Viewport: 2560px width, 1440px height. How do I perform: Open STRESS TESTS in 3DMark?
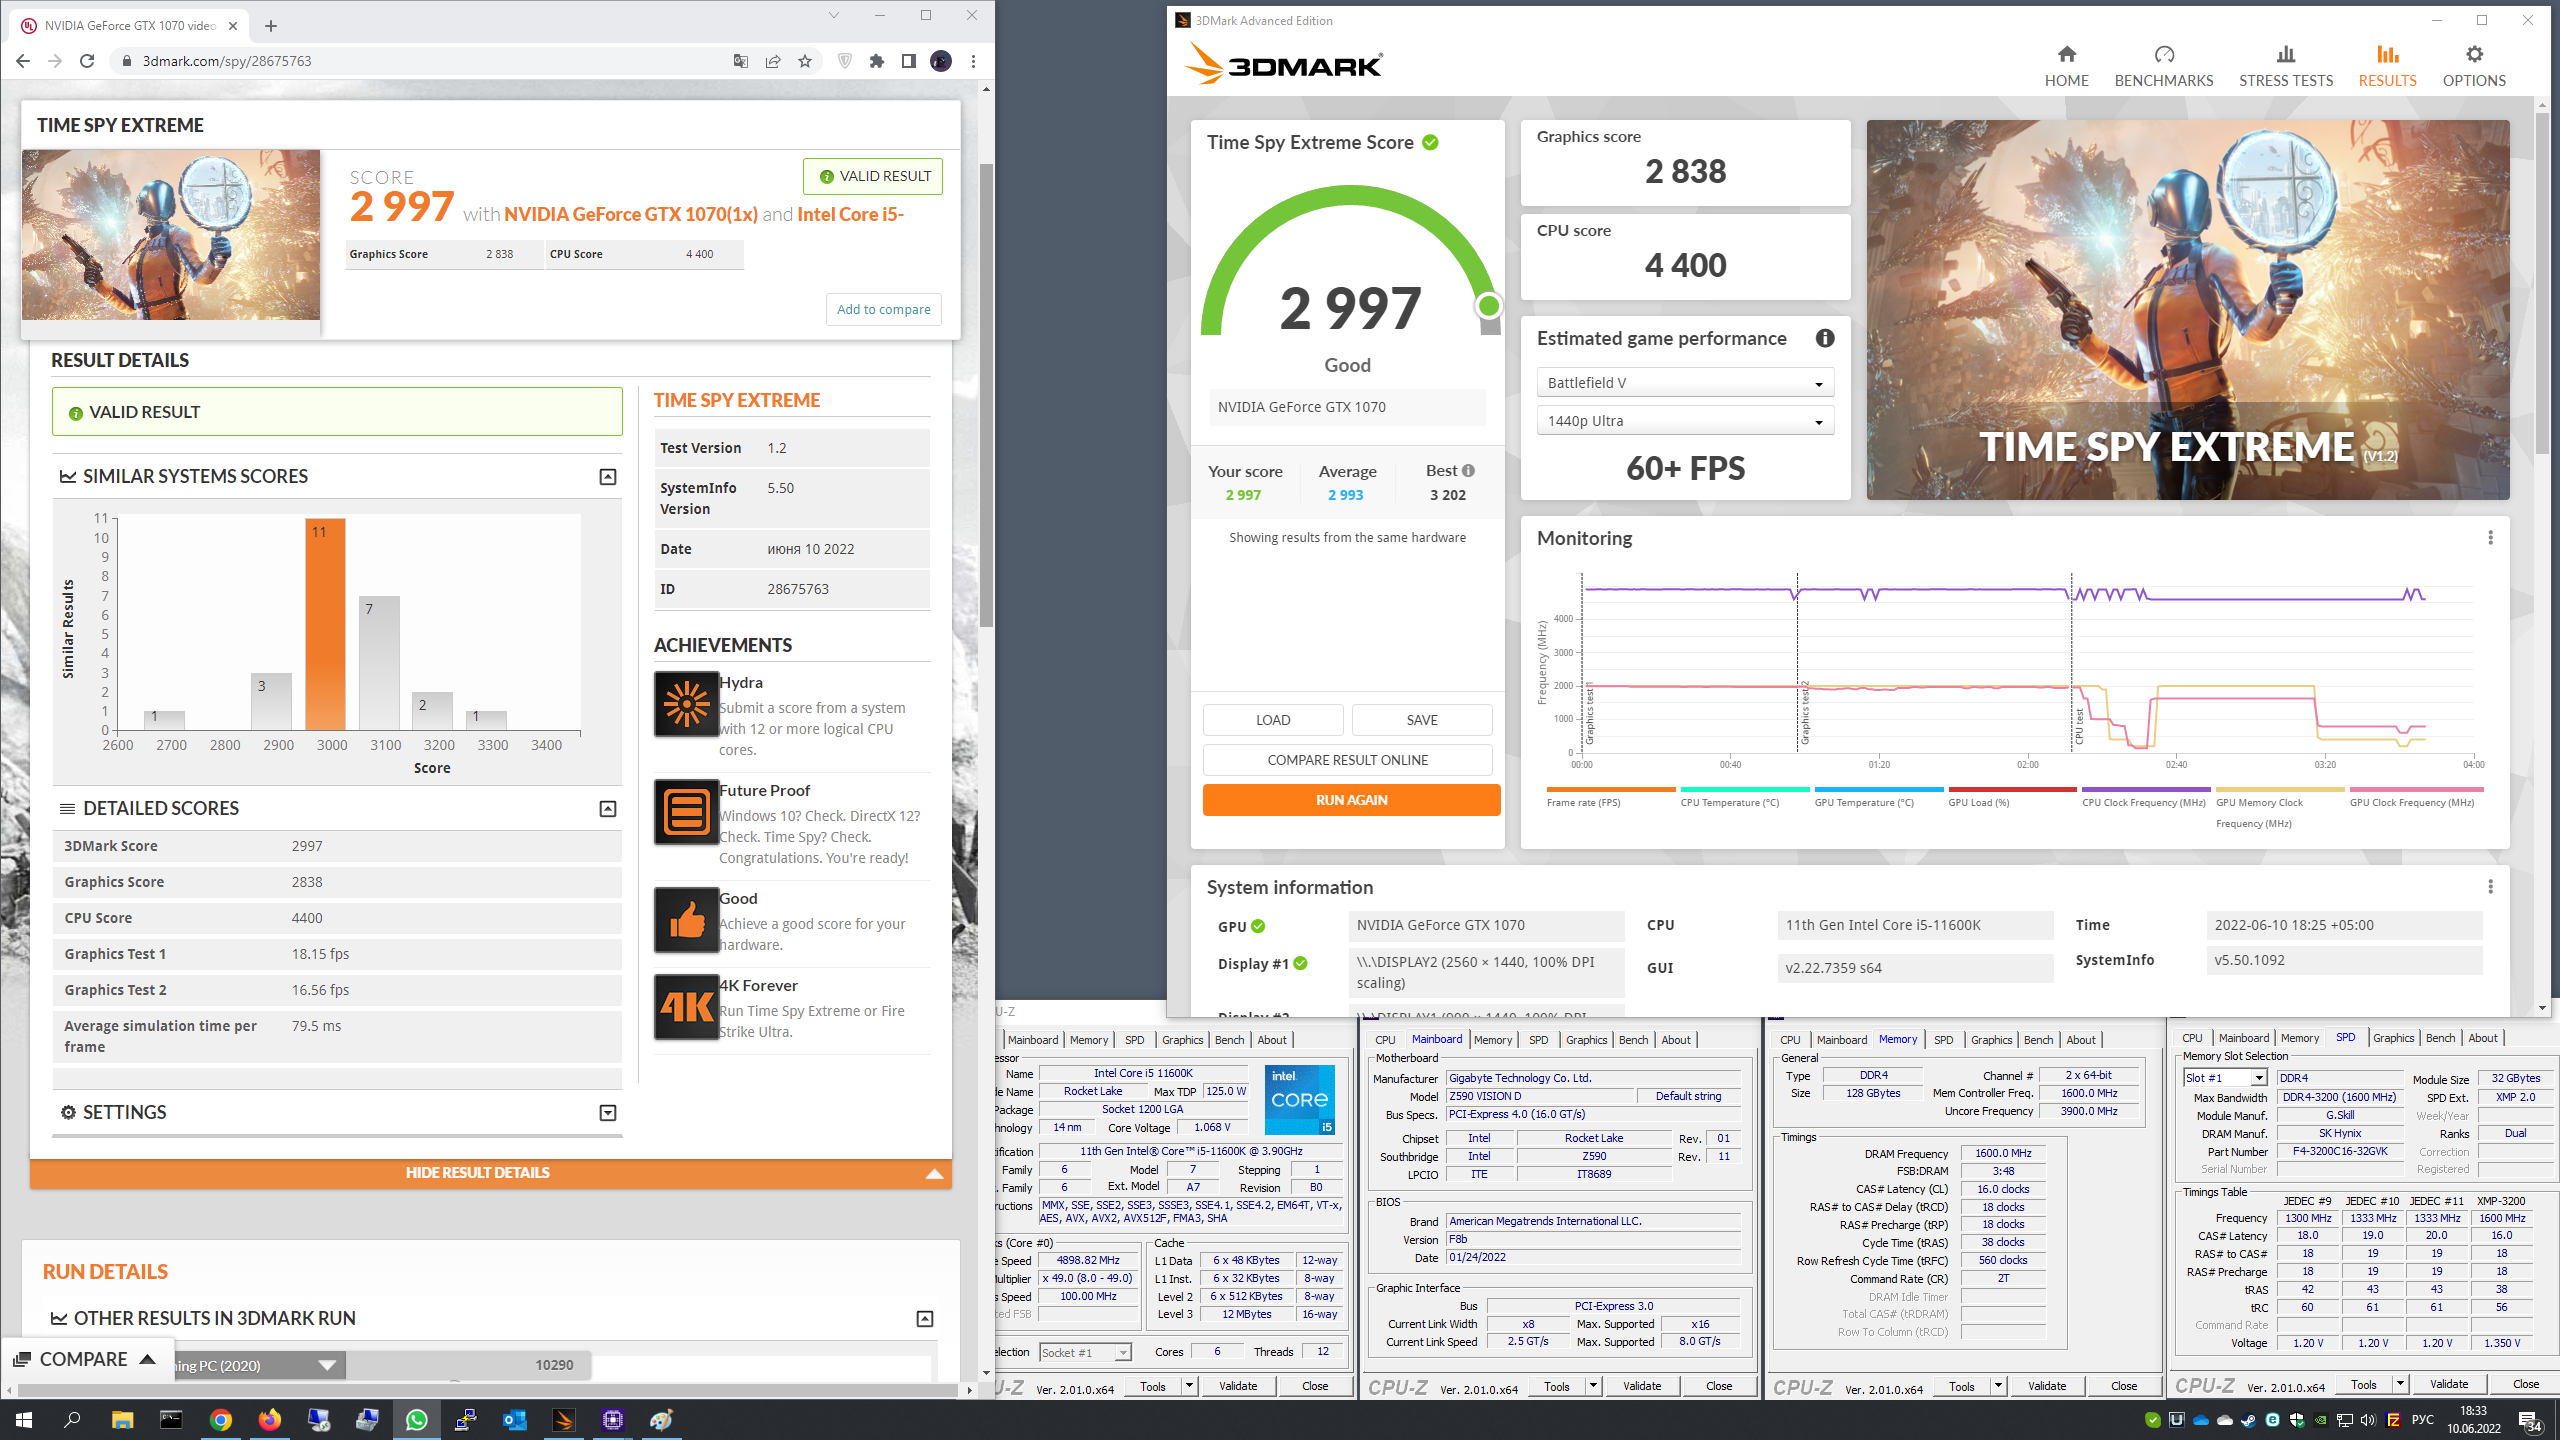coord(2285,66)
